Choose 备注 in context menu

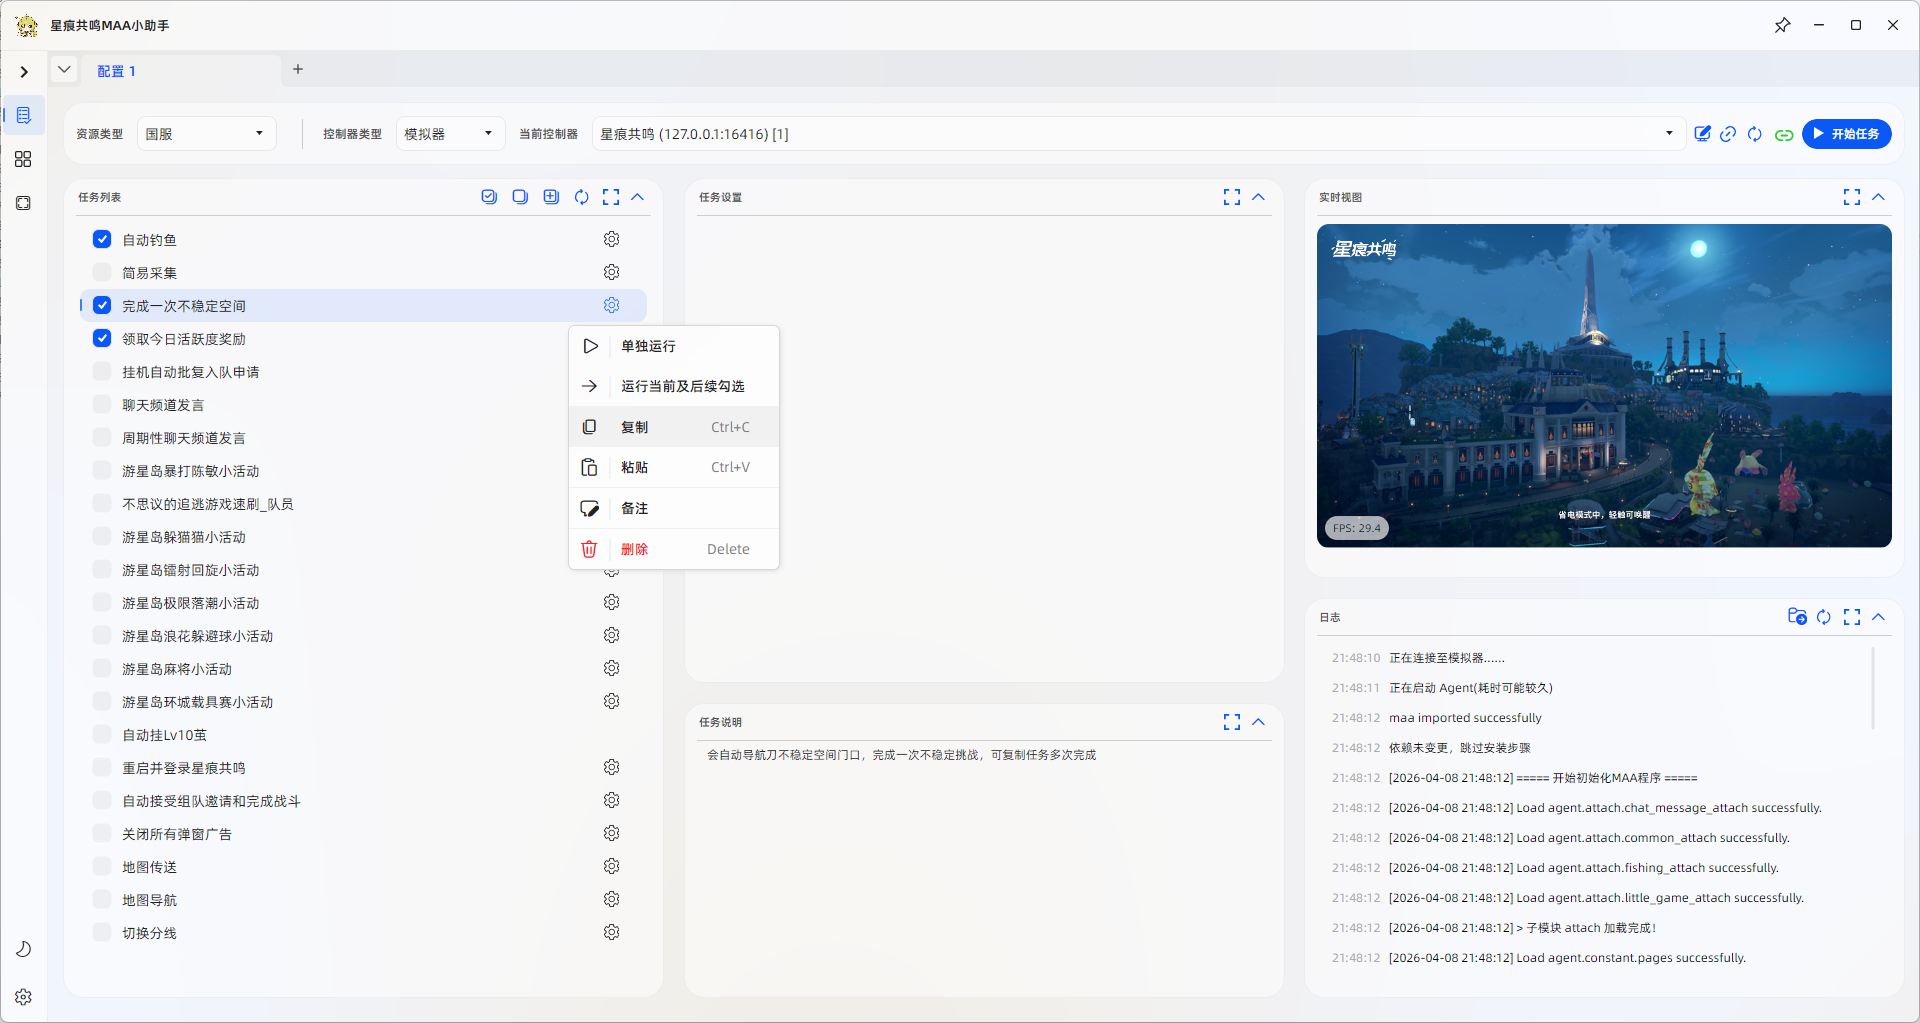point(674,508)
